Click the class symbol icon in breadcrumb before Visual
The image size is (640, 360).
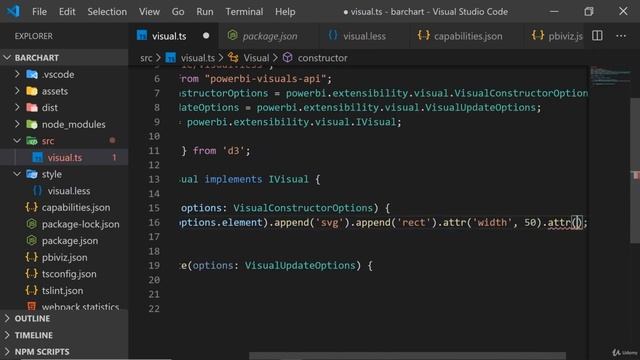point(233,58)
